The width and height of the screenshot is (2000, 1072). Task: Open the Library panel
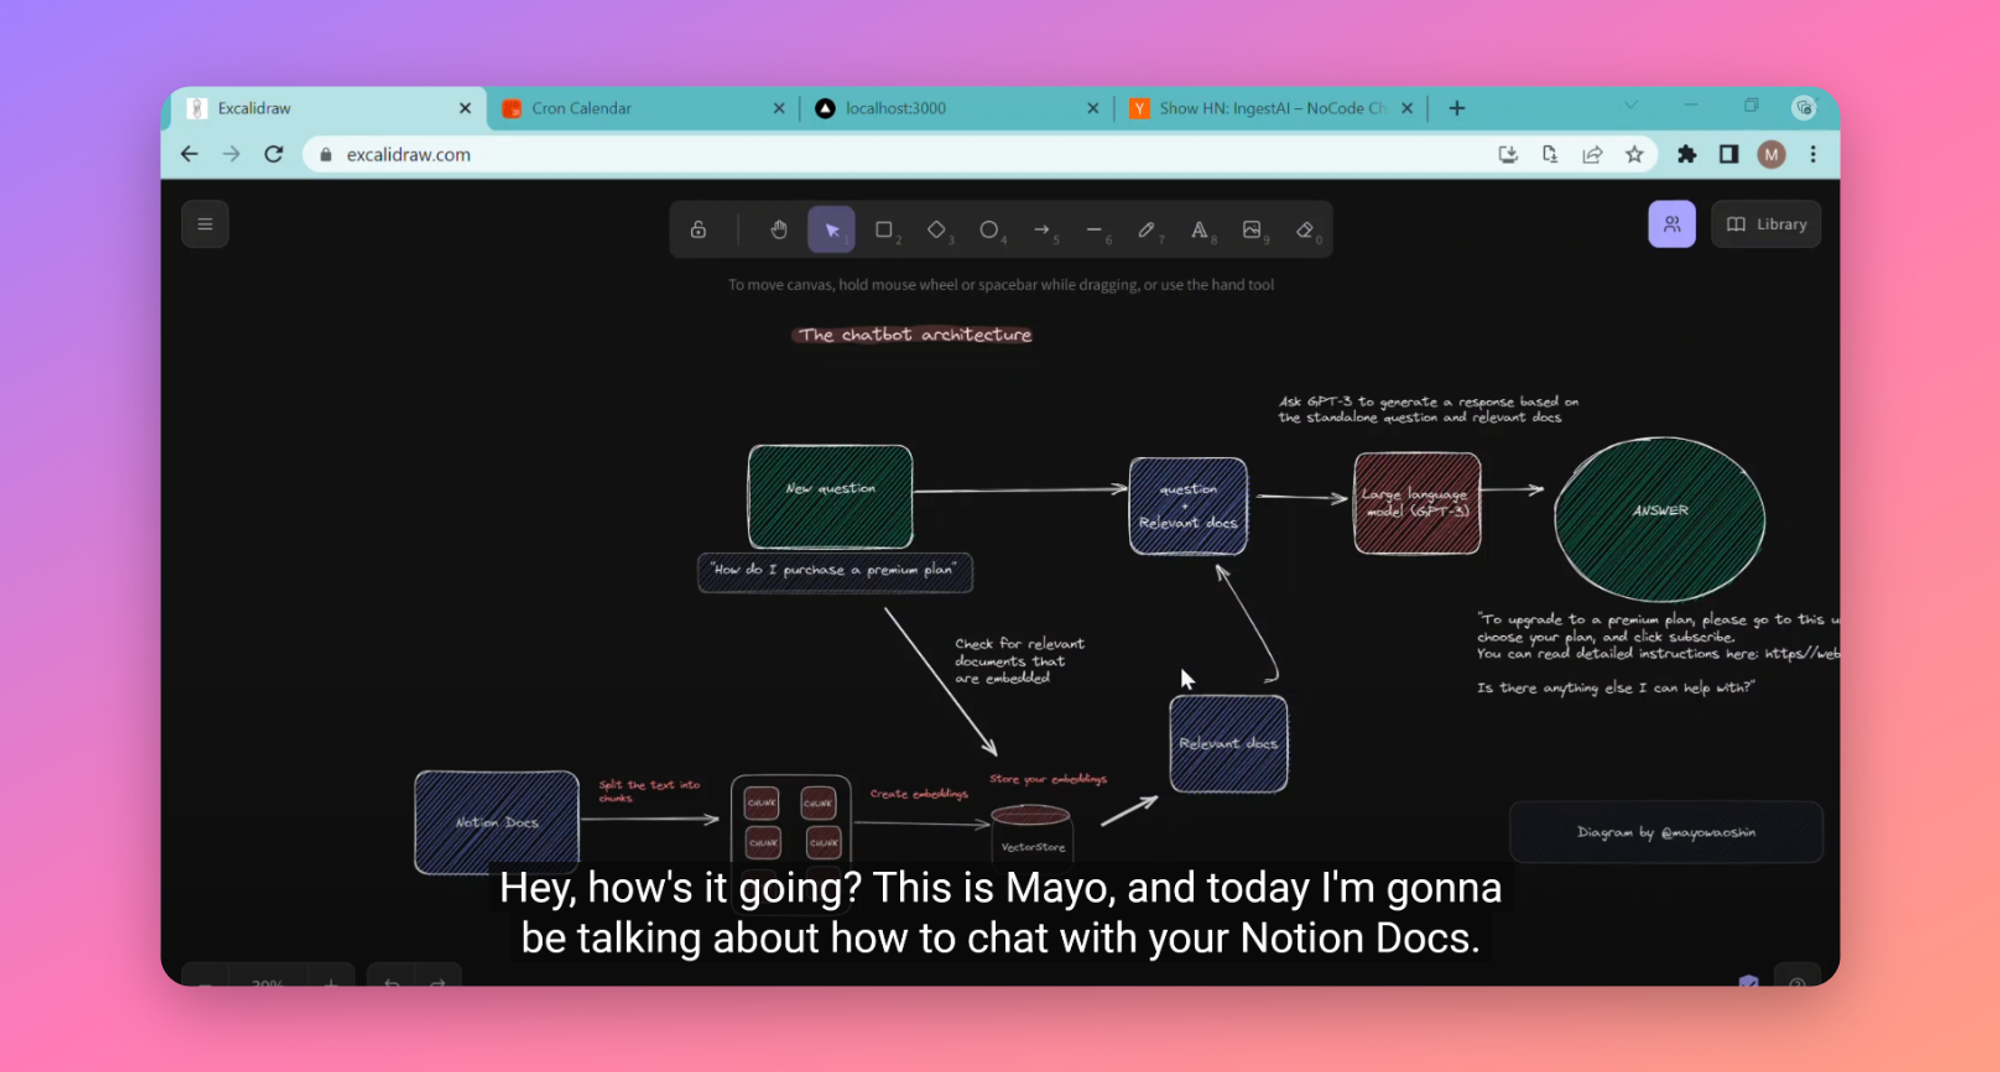pyautogui.click(x=1767, y=224)
